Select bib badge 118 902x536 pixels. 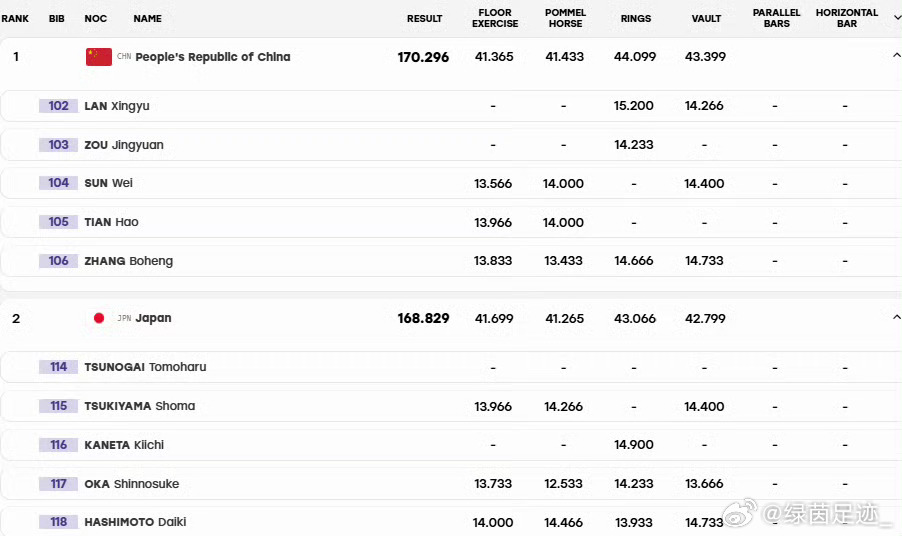[58, 522]
